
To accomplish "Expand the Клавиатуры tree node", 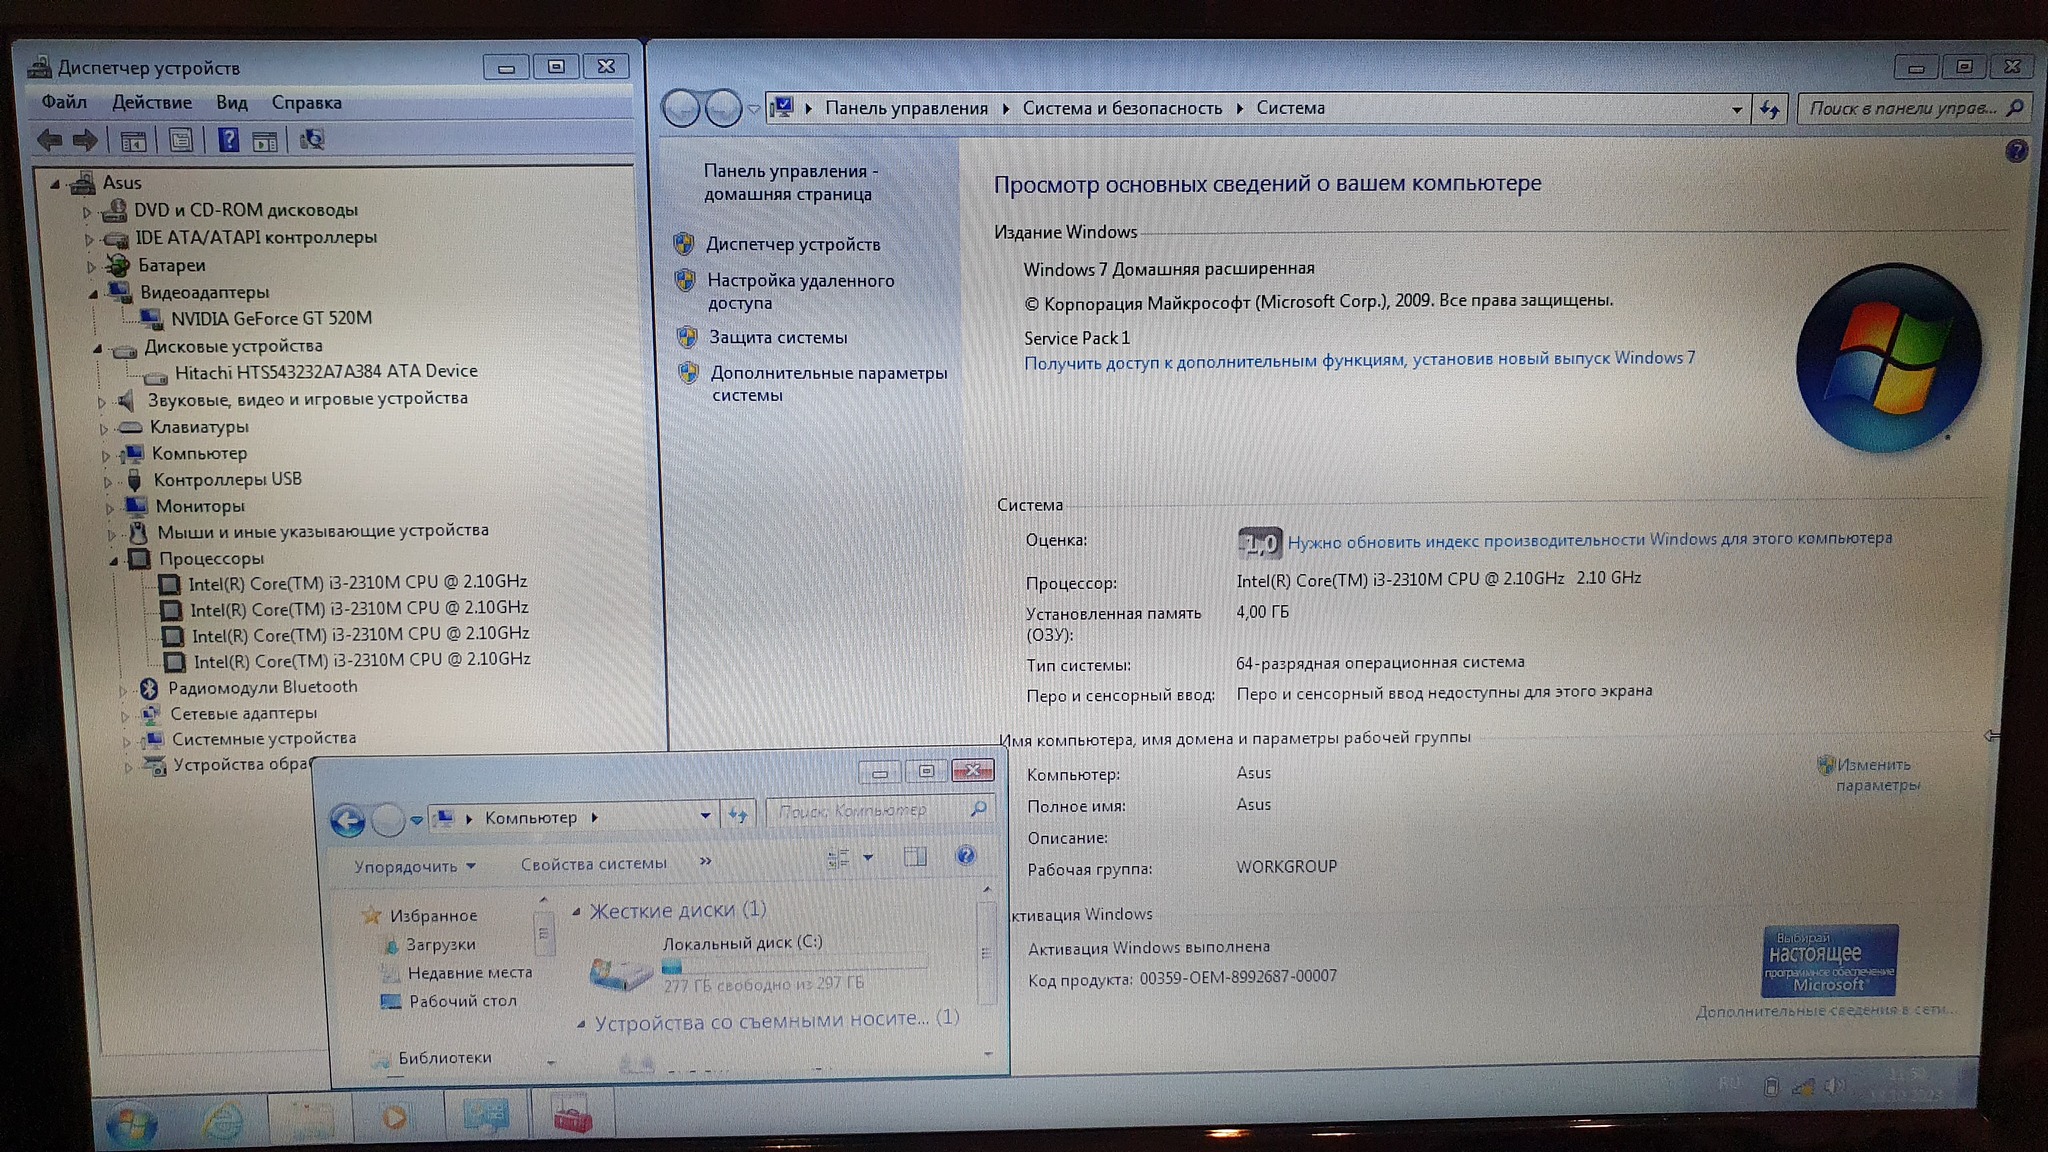I will tap(104, 429).
